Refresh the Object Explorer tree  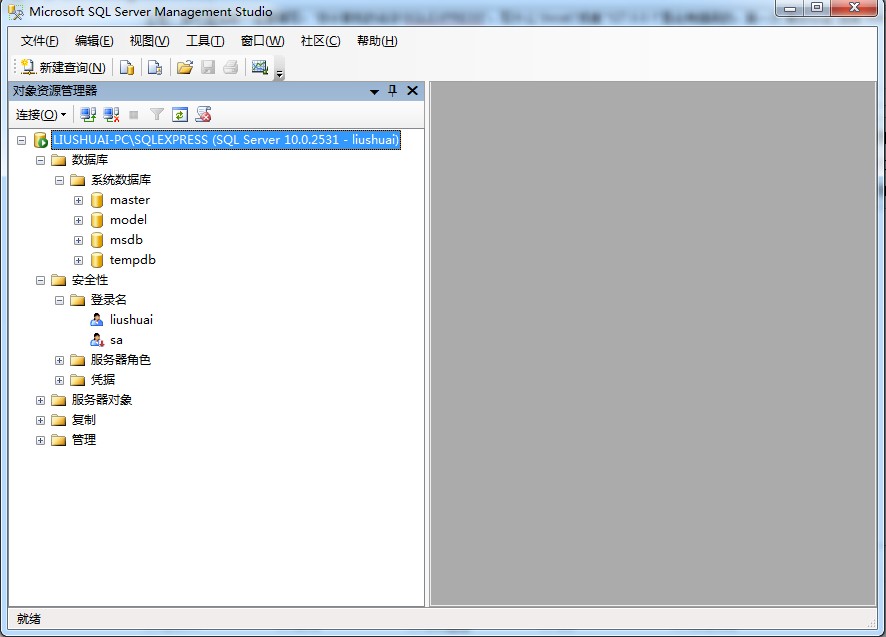click(180, 115)
